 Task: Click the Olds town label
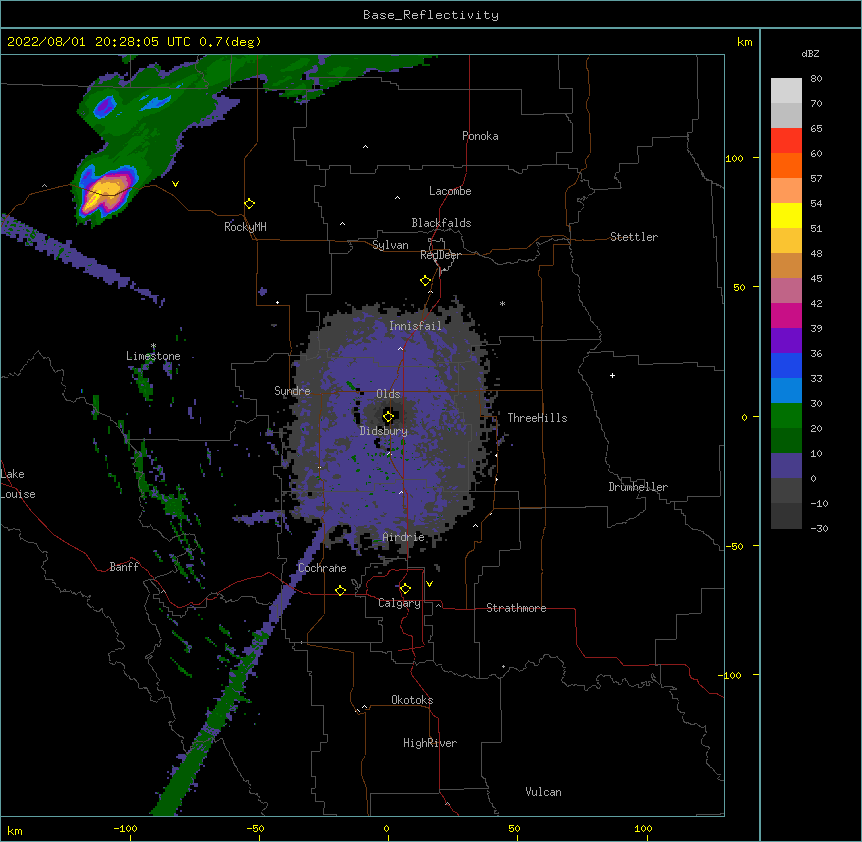388,394
